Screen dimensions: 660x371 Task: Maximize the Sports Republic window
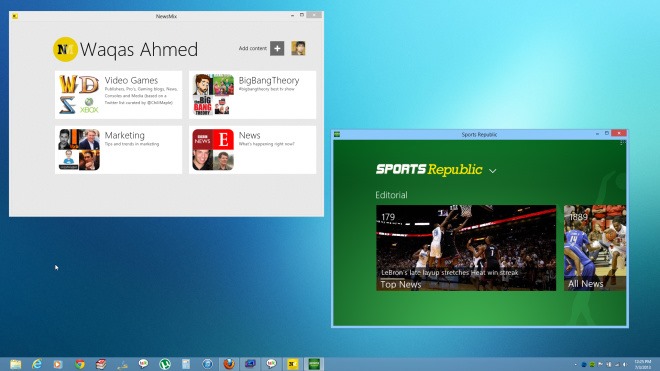pos(607,133)
